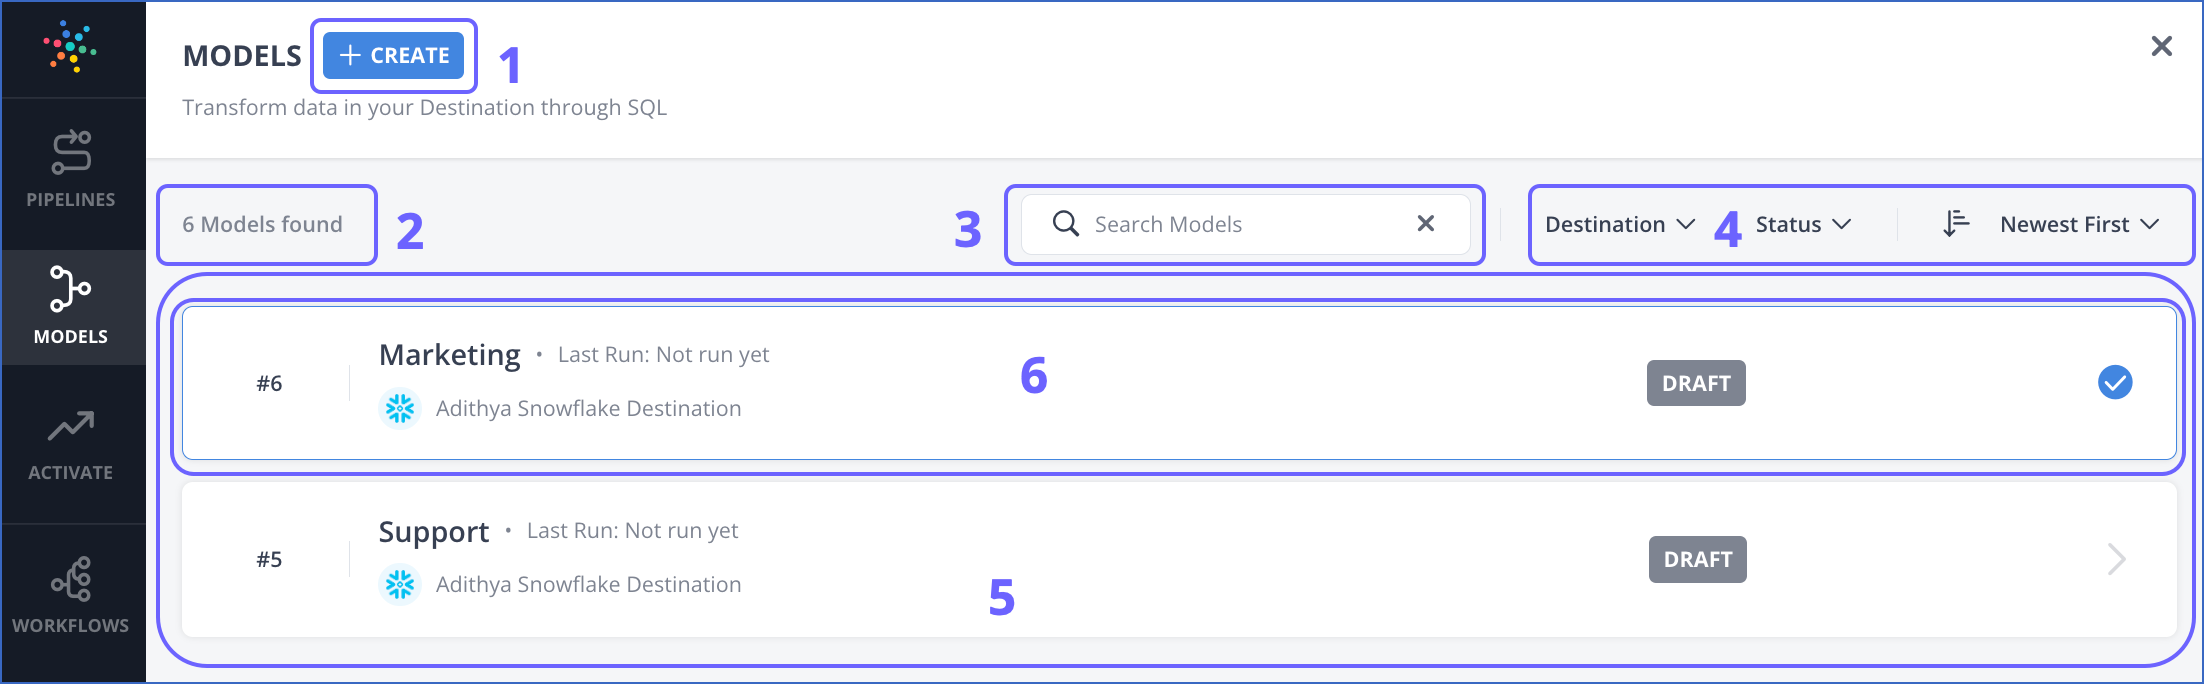Open the Destination filter dropdown
Image resolution: width=2204 pixels, height=684 pixels.
(1618, 224)
